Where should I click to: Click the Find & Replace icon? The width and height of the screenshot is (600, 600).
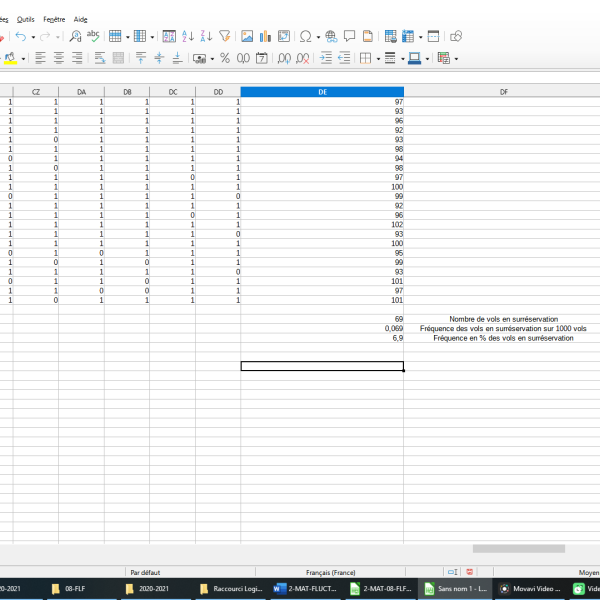tap(75, 36)
